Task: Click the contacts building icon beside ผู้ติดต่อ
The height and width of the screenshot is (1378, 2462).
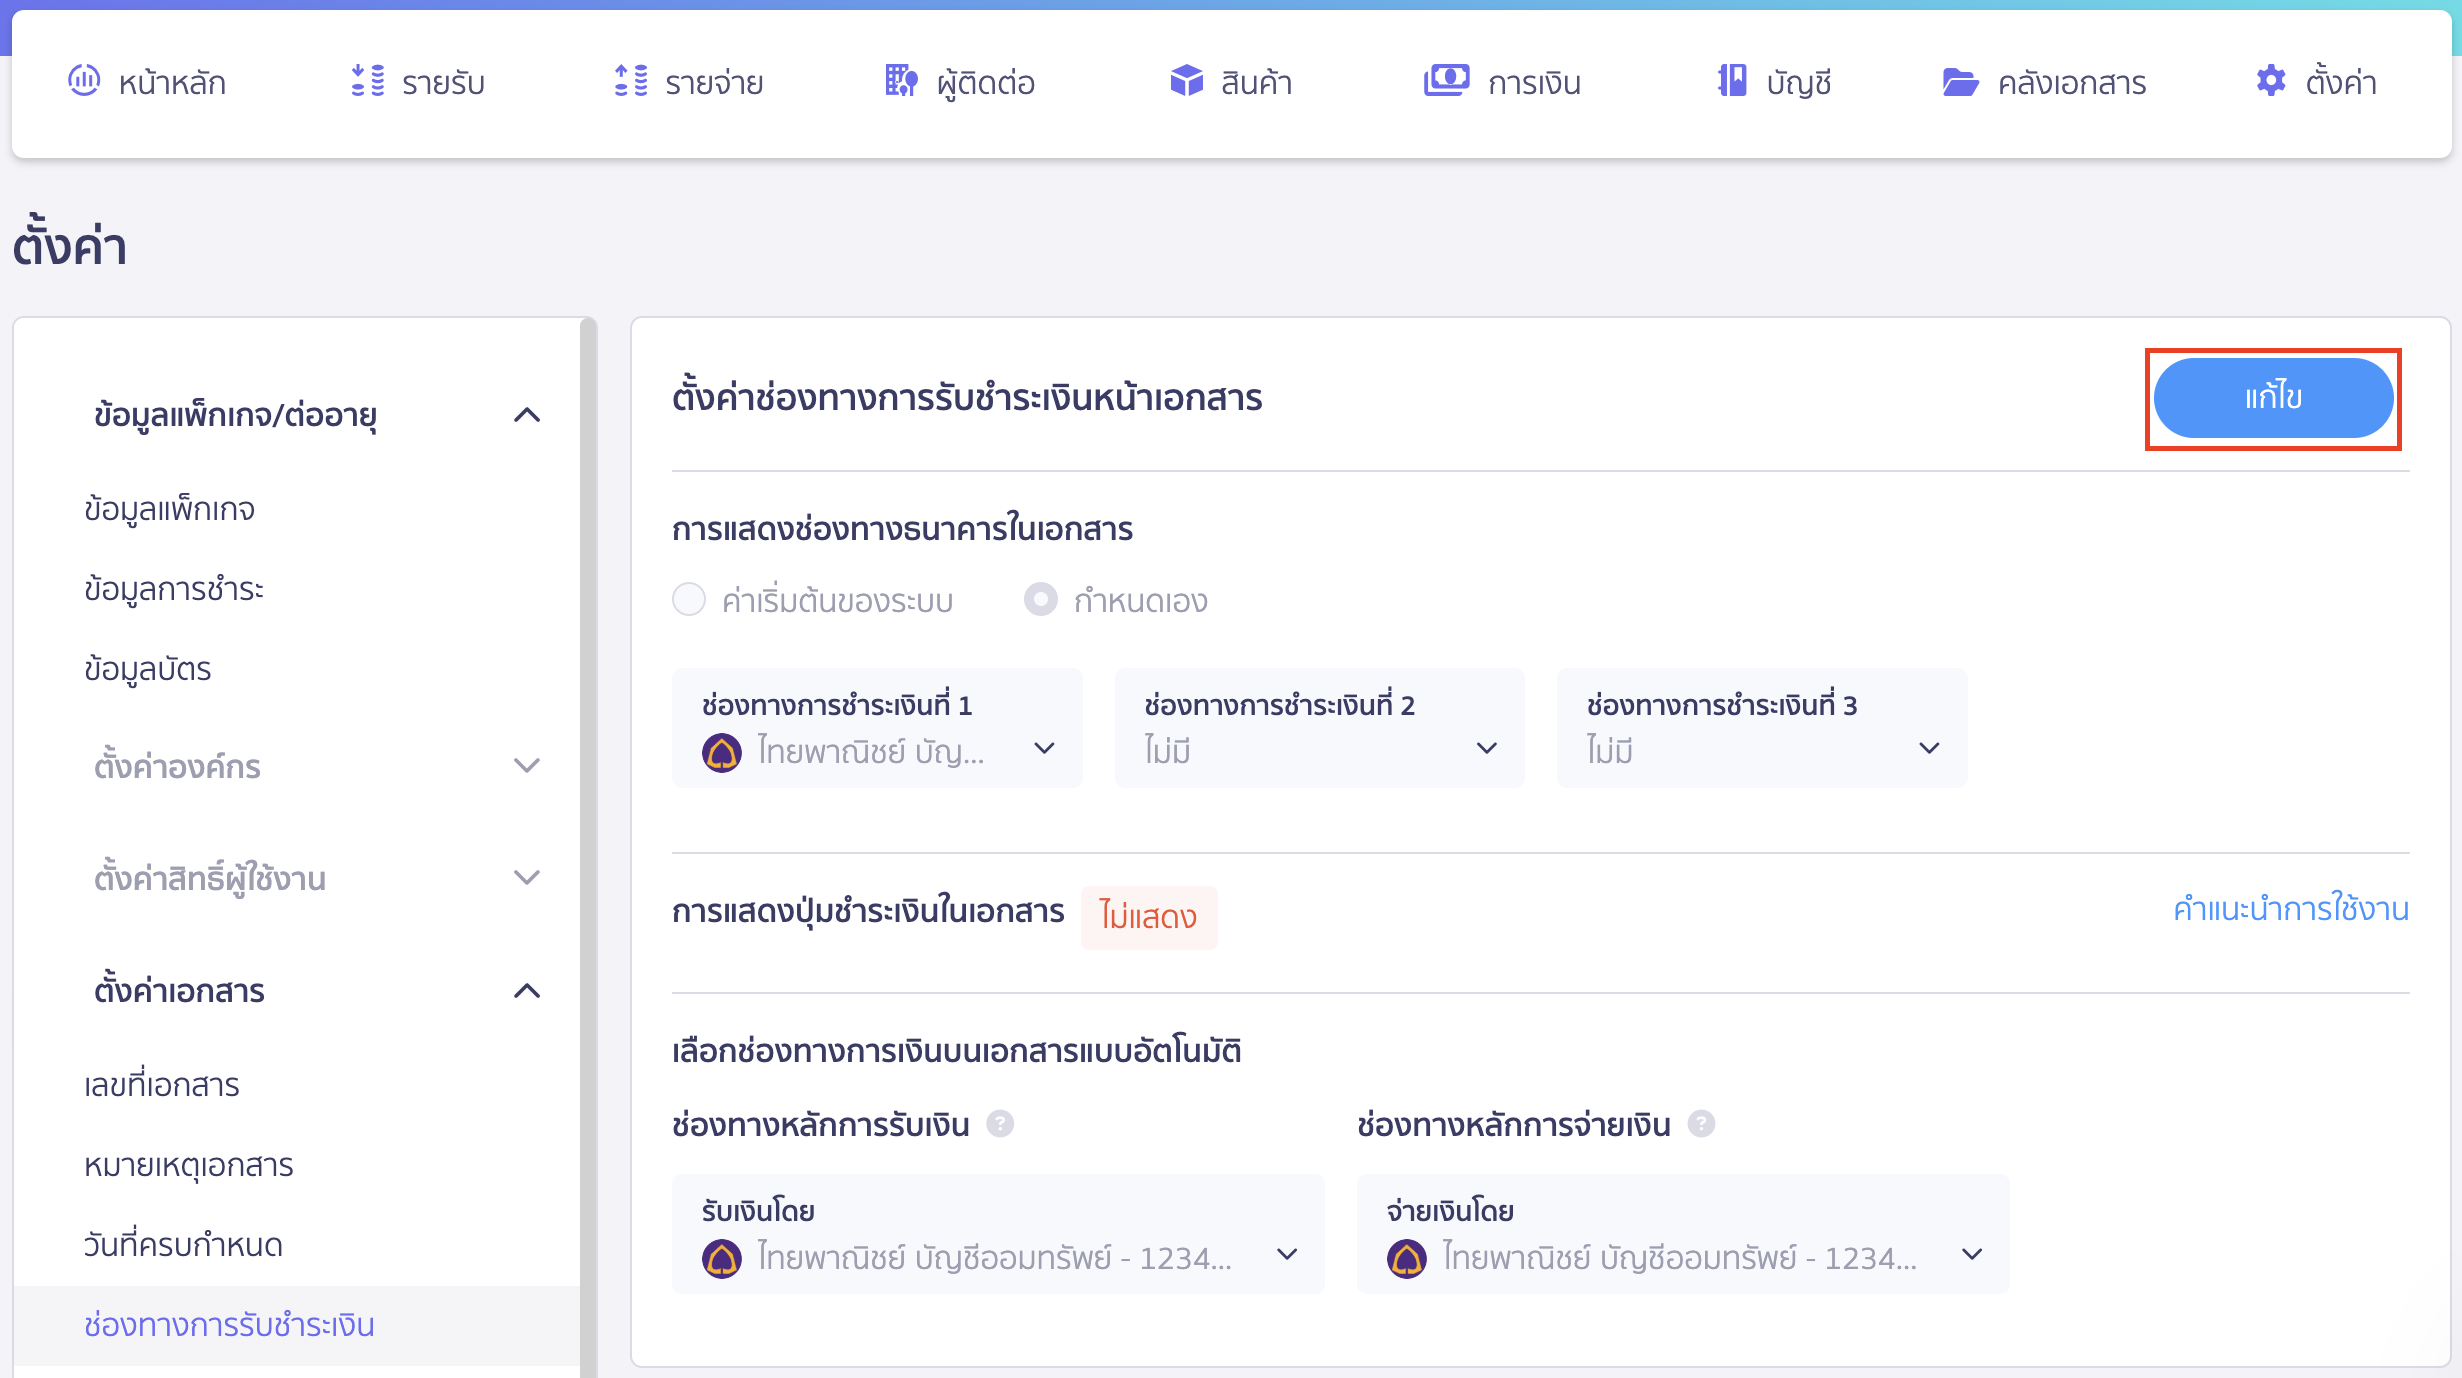Action: (x=901, y=80)
